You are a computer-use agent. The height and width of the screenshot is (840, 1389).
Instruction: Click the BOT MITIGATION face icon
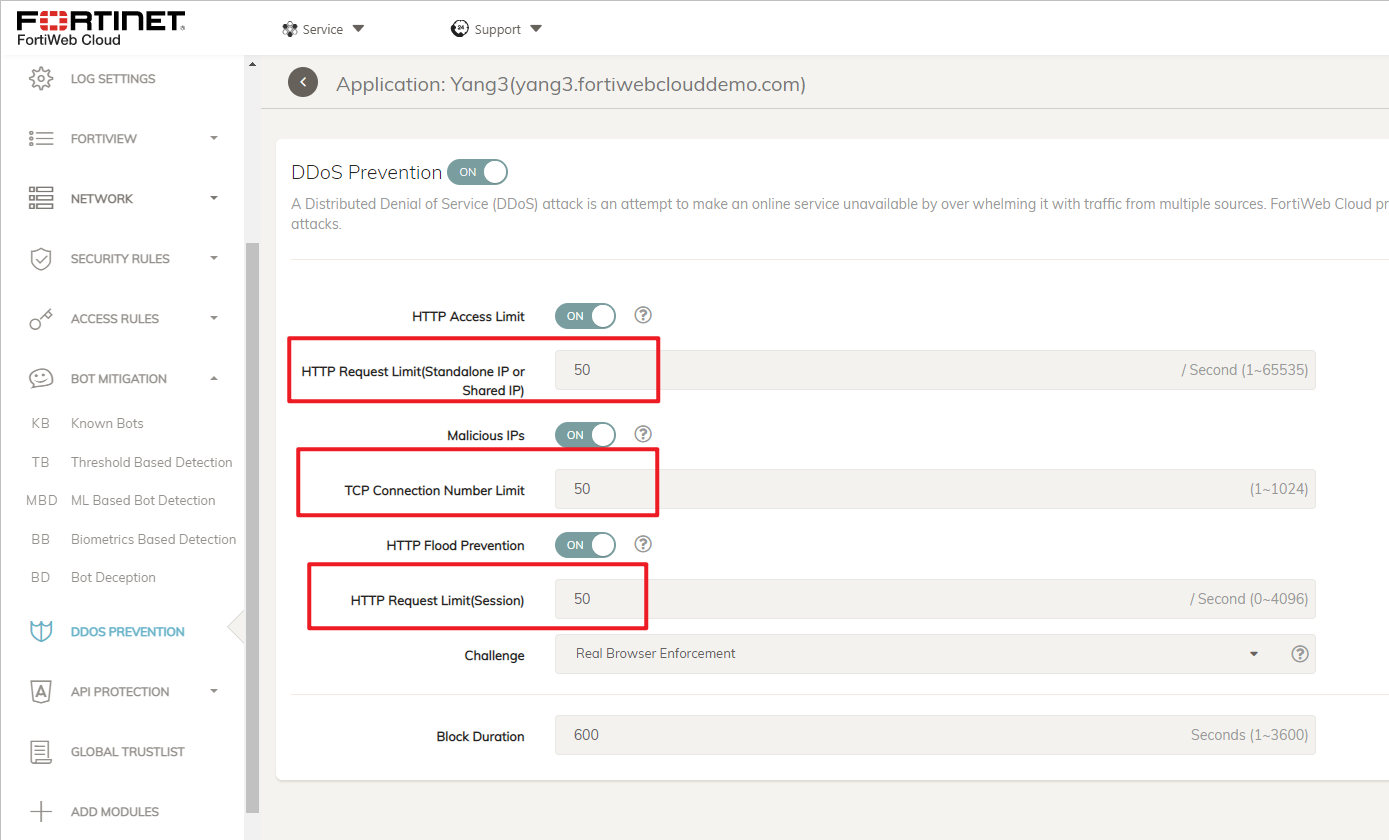(x=40, y=378)
